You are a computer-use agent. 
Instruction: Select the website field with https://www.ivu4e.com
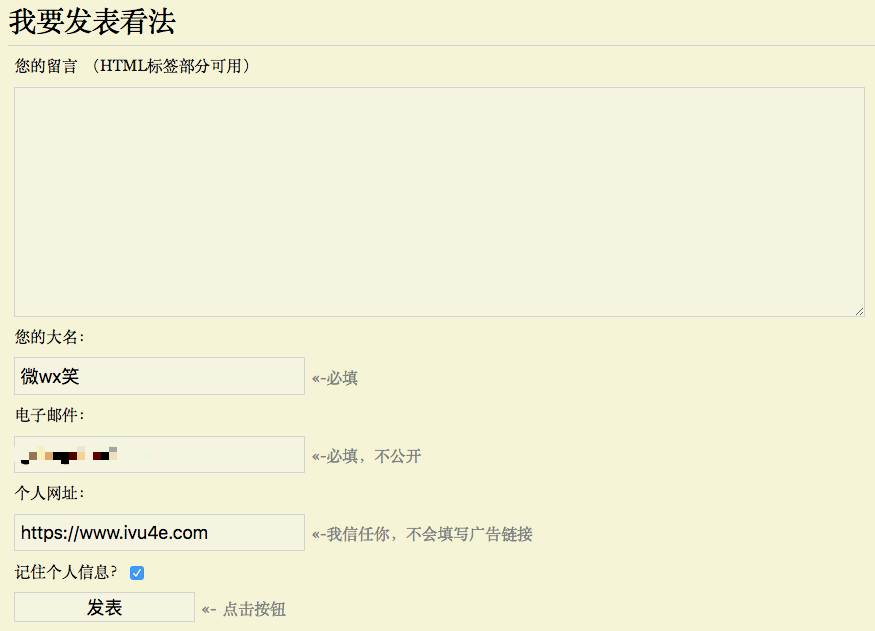pos(159,533)
